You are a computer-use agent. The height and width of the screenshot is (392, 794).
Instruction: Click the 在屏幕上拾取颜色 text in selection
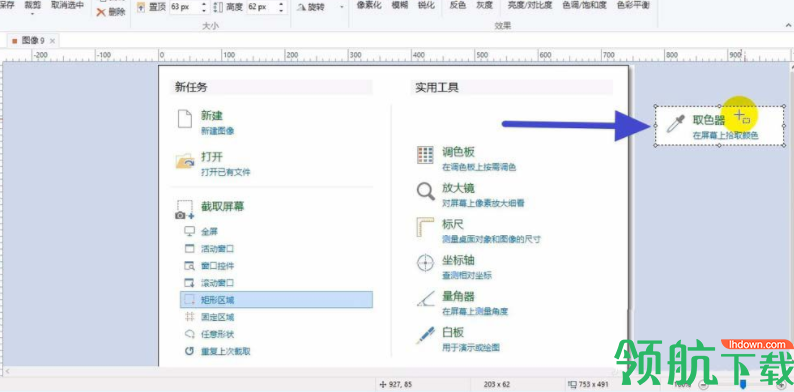726,136
